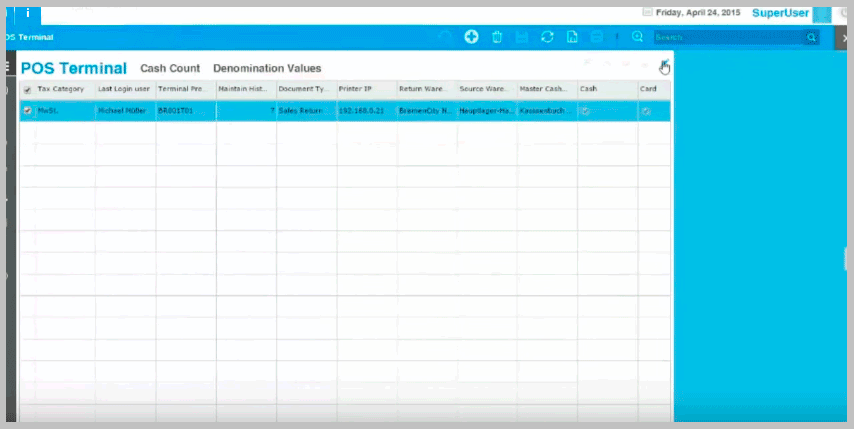Sort by Terminal Pre... column header
Viewport: 854px width, 429px height.
point(186,89)
